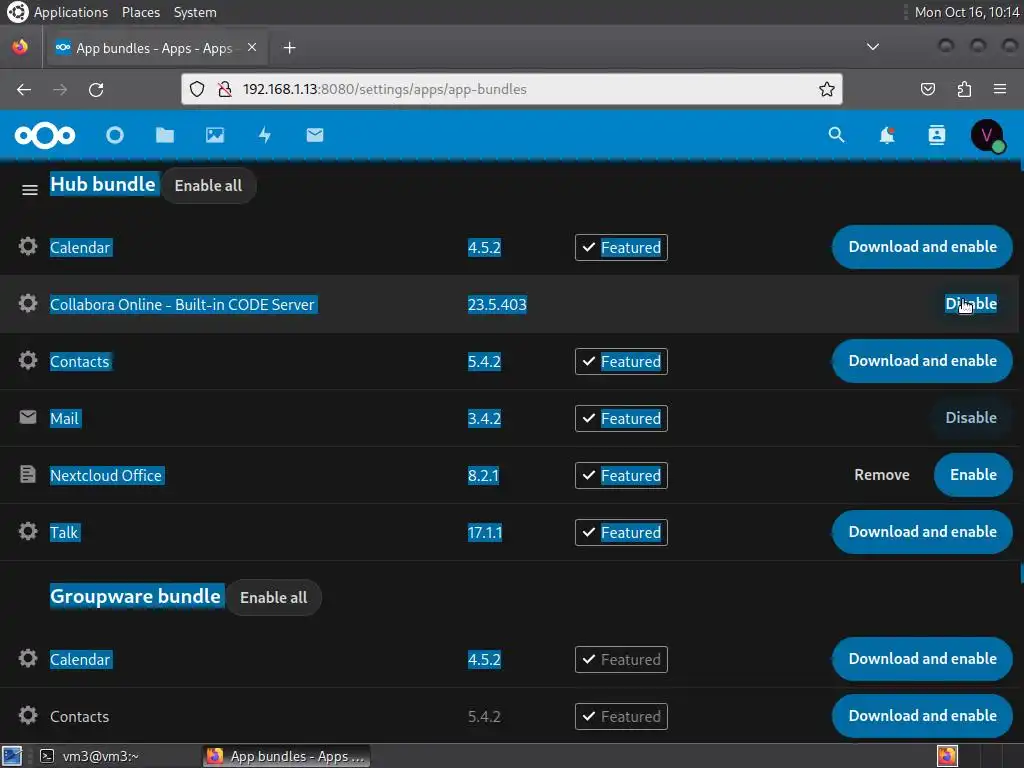The height and width of the screenshot is (768, 1024).
Task: Select the Nextcloud Office app name
Action: point(106,475)
